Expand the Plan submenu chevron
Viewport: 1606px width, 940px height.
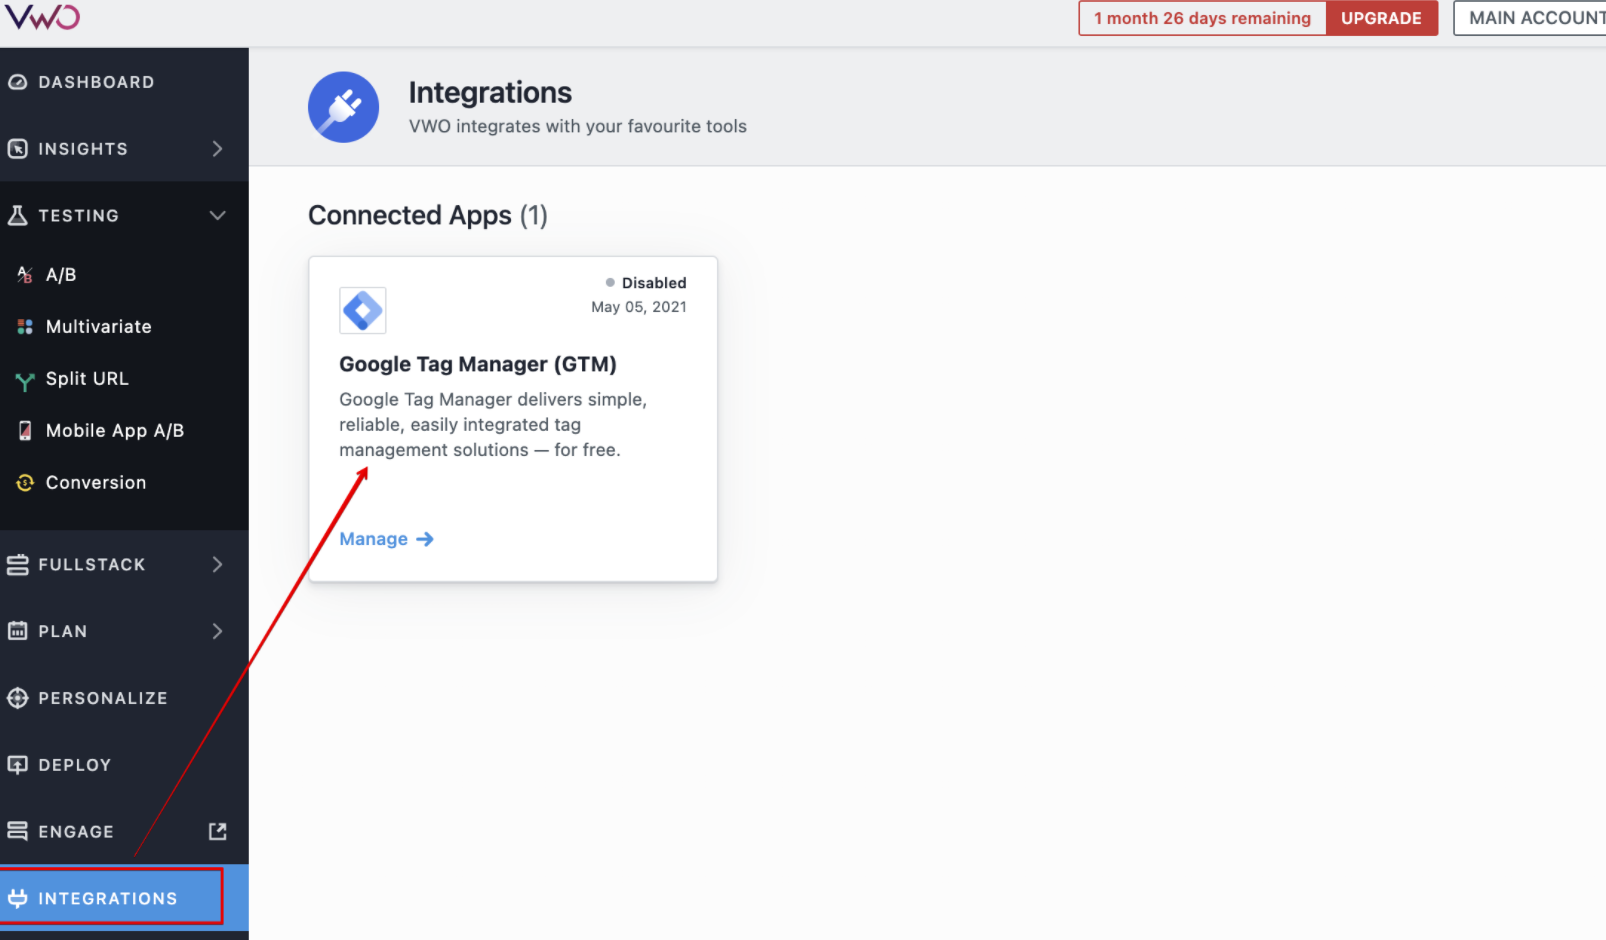pos(217,631)
